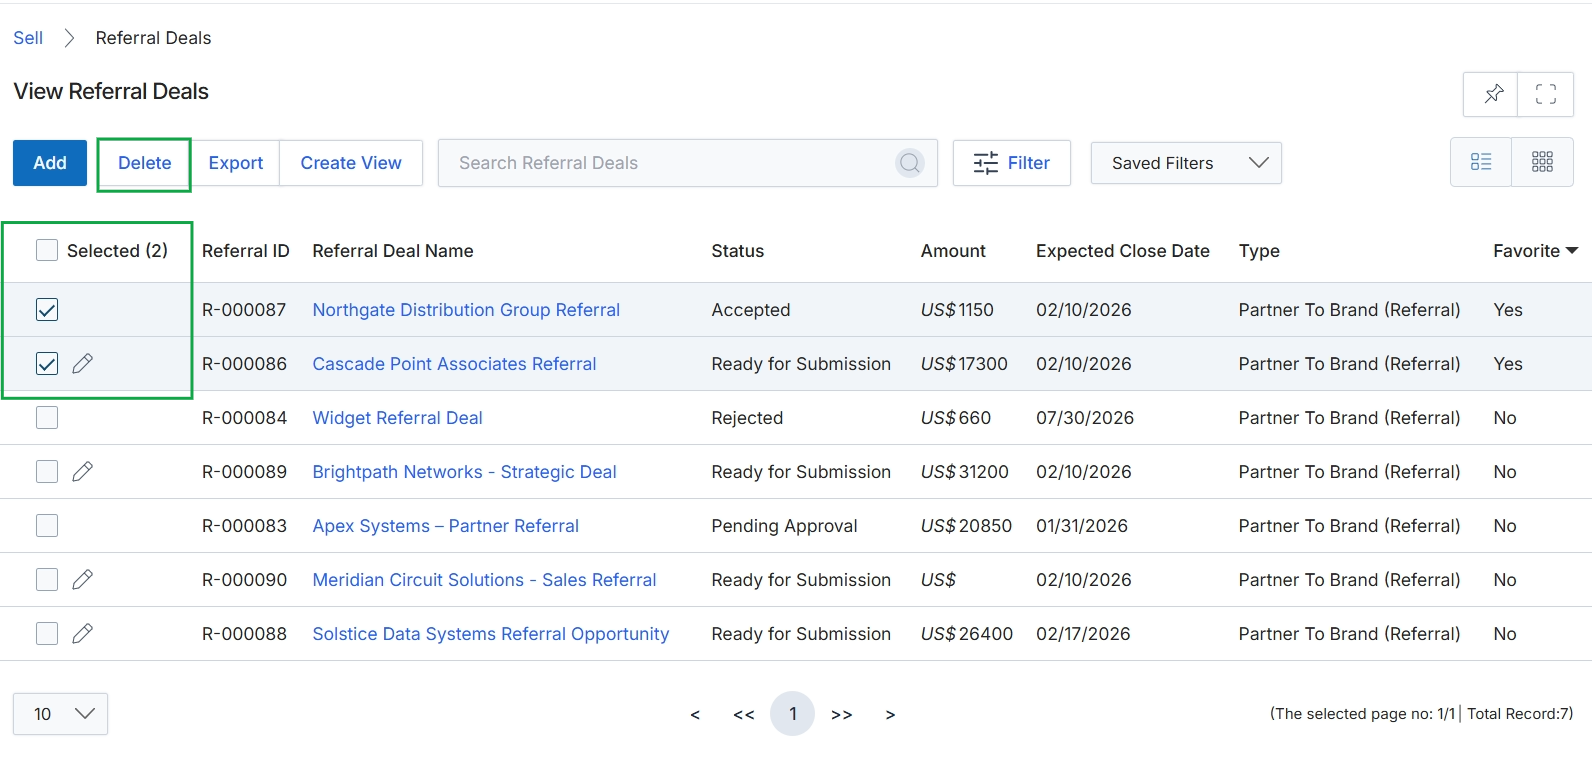
Task: Edit Solstice Data Systems row pencil
Action: pos(83,634)
